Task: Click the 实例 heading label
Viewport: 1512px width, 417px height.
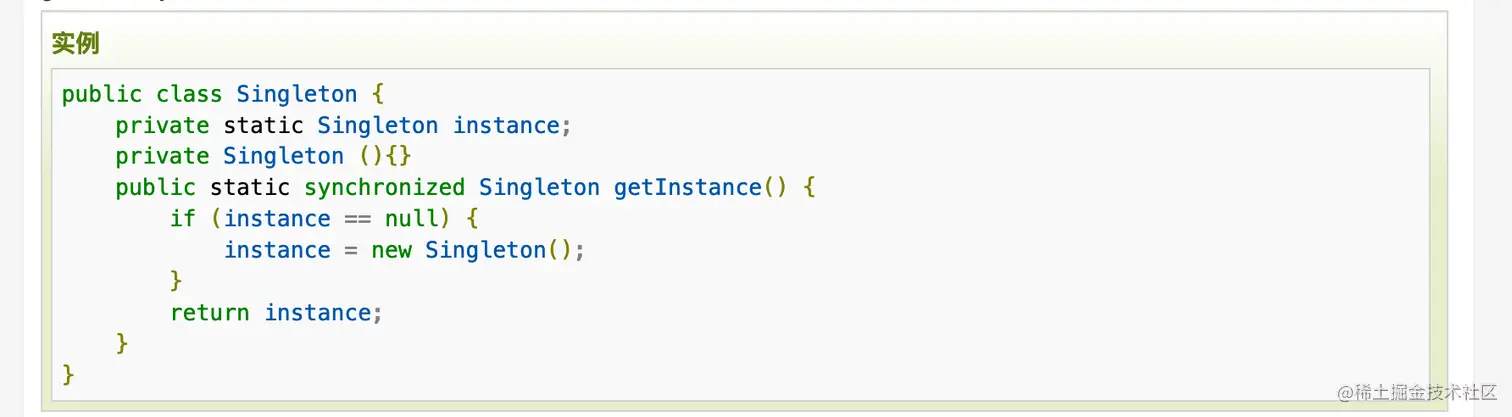Action: pos(76,44)
